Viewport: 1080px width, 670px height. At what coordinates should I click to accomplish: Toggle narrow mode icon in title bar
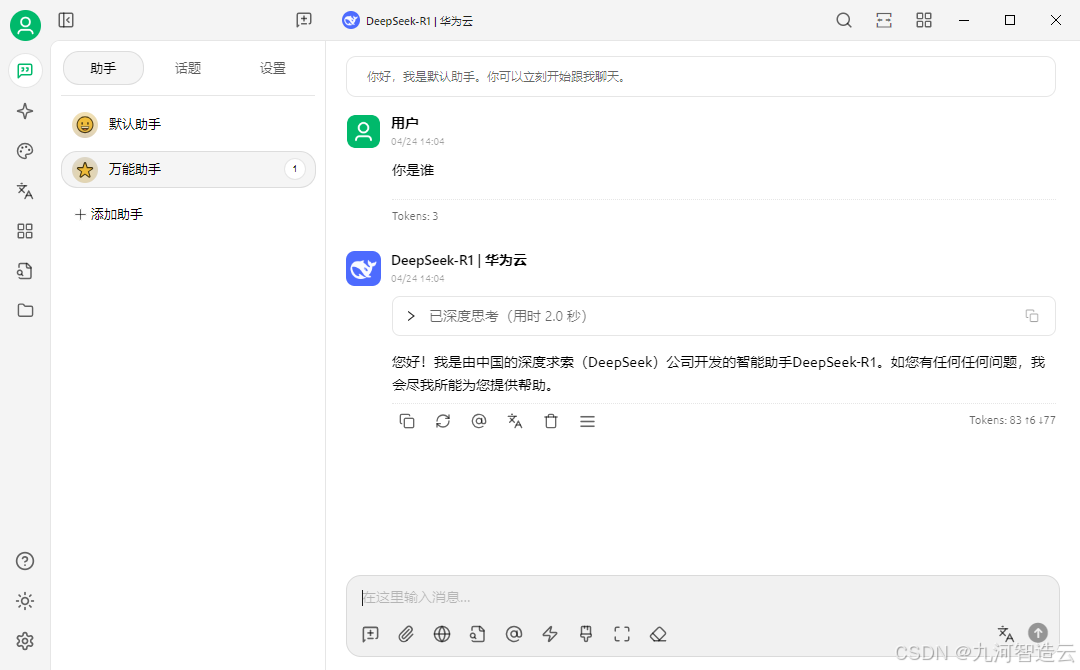point(884,21)
